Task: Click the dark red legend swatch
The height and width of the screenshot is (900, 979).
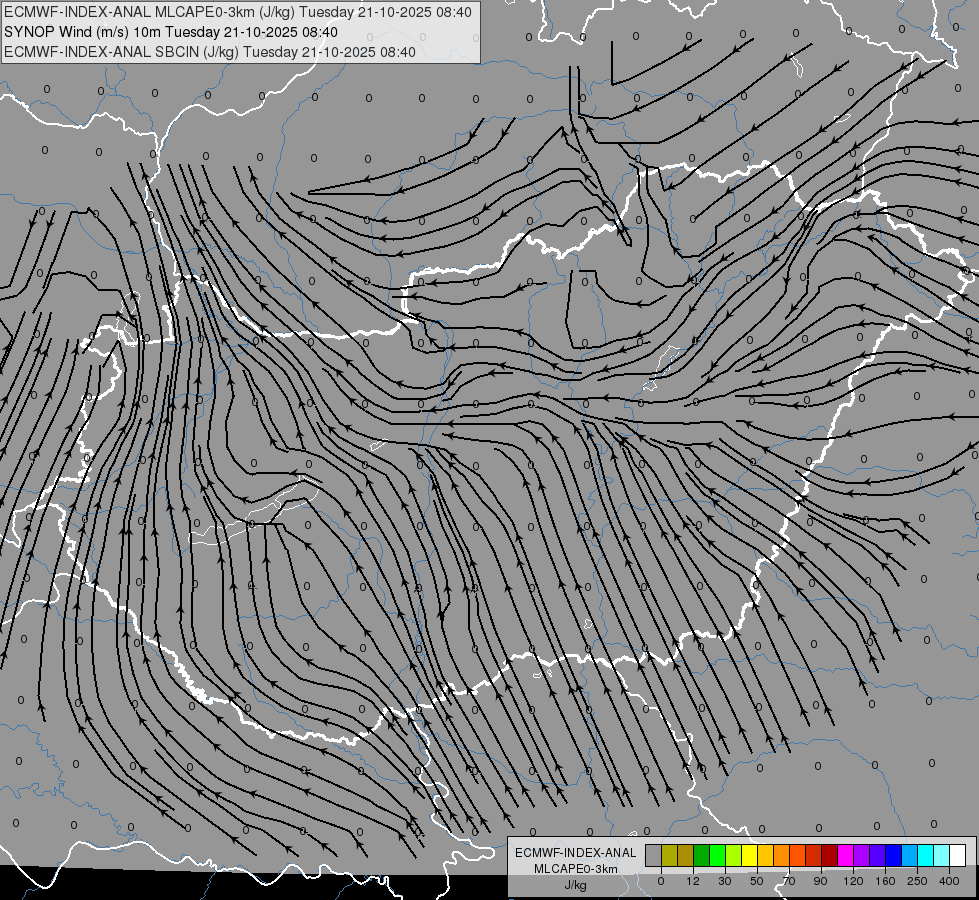Action: pyautogui.click(x=829, y=855)
